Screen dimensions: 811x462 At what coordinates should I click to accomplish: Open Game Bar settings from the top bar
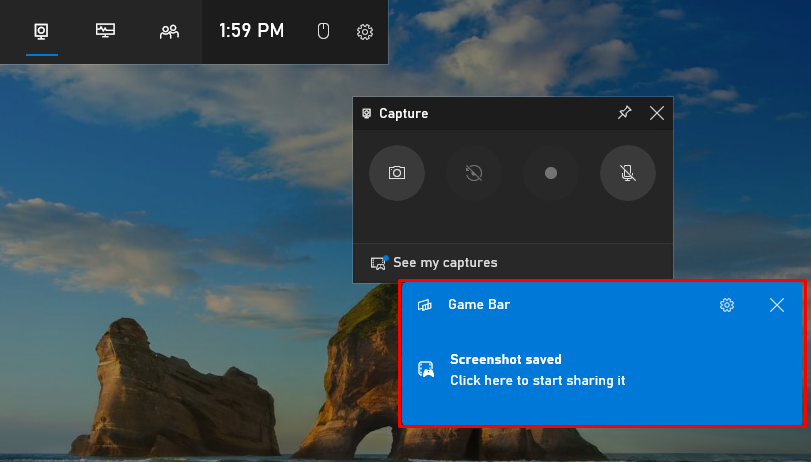tap(365, 32)
